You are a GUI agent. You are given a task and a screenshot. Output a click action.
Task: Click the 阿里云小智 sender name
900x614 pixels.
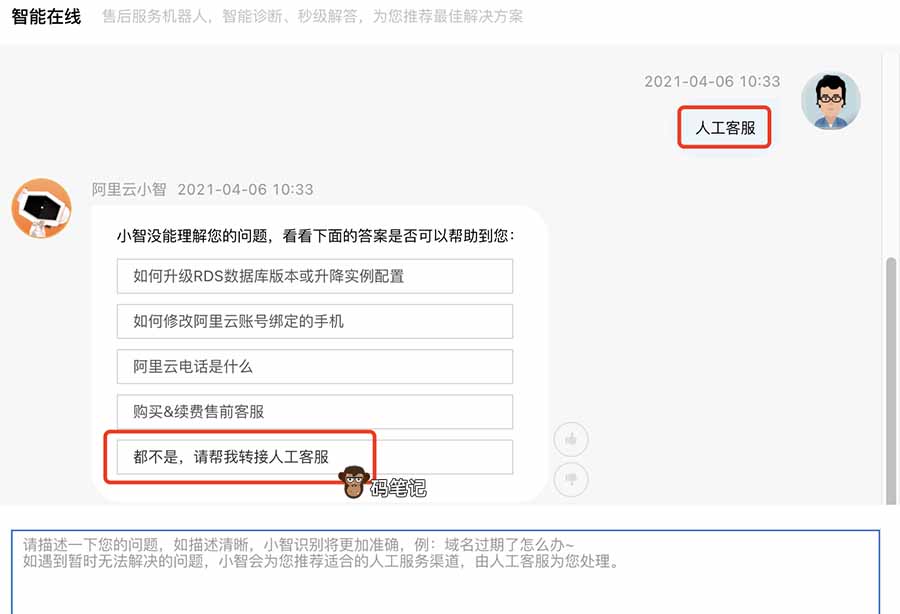point(129,189)
